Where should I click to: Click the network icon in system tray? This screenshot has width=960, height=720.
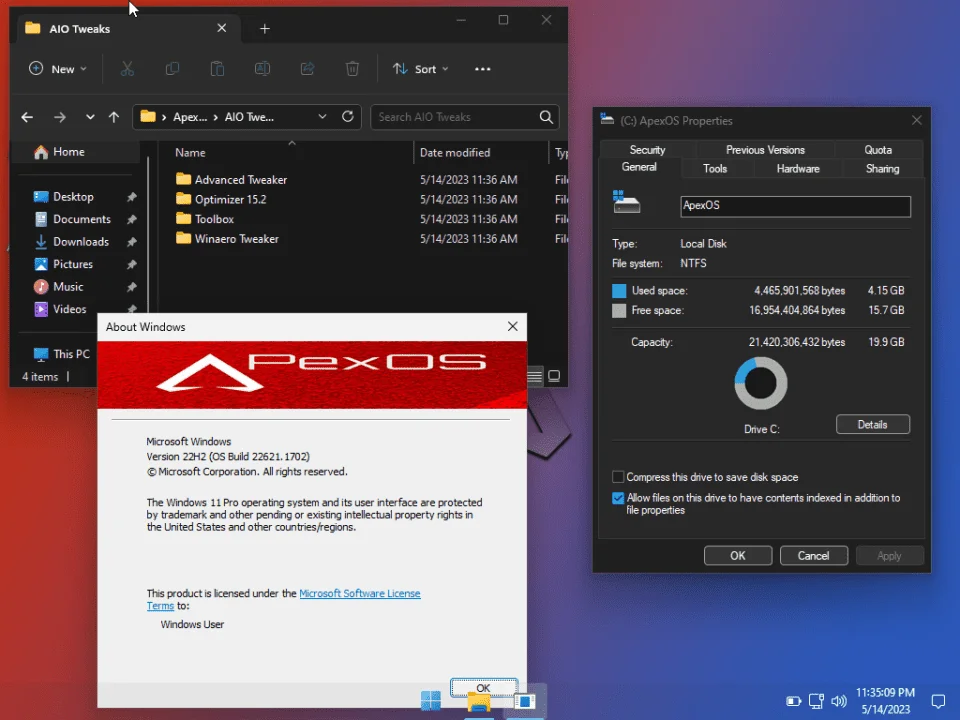816,701
